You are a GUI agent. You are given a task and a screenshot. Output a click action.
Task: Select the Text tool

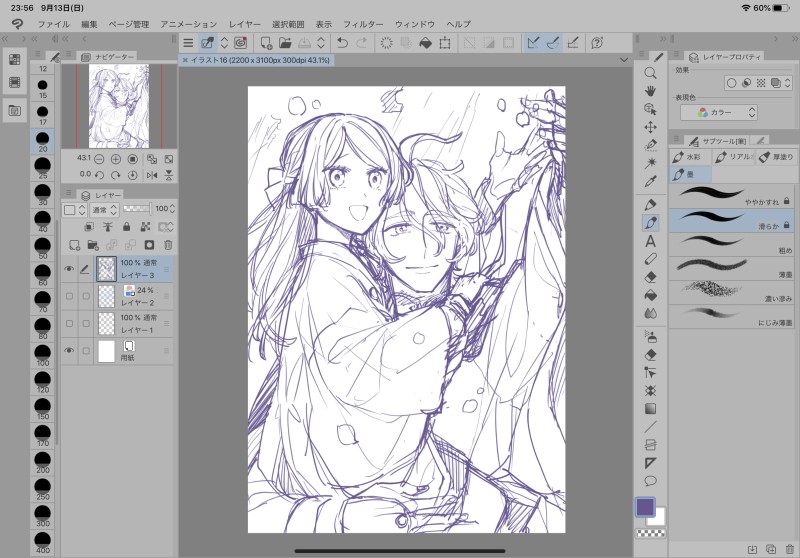pos(650,241)
